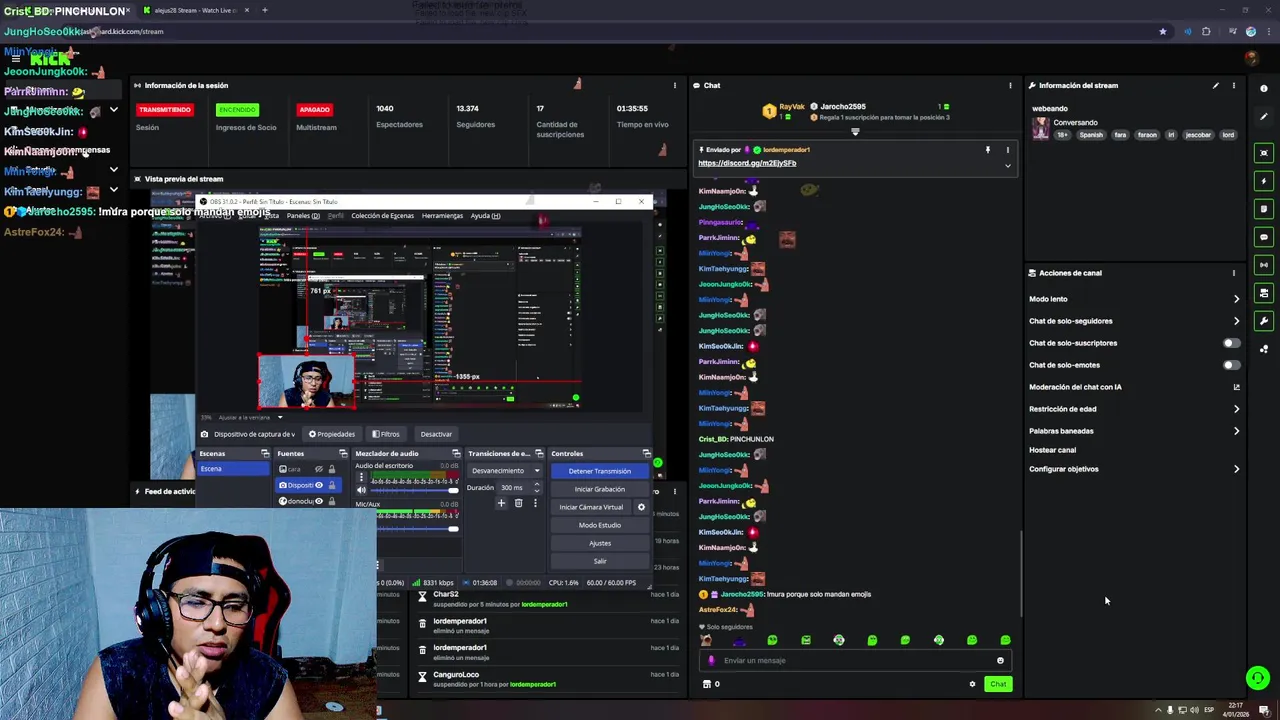Expand the pinned message chevron
Screen dimensions: 1280x720
(1007, 165)
